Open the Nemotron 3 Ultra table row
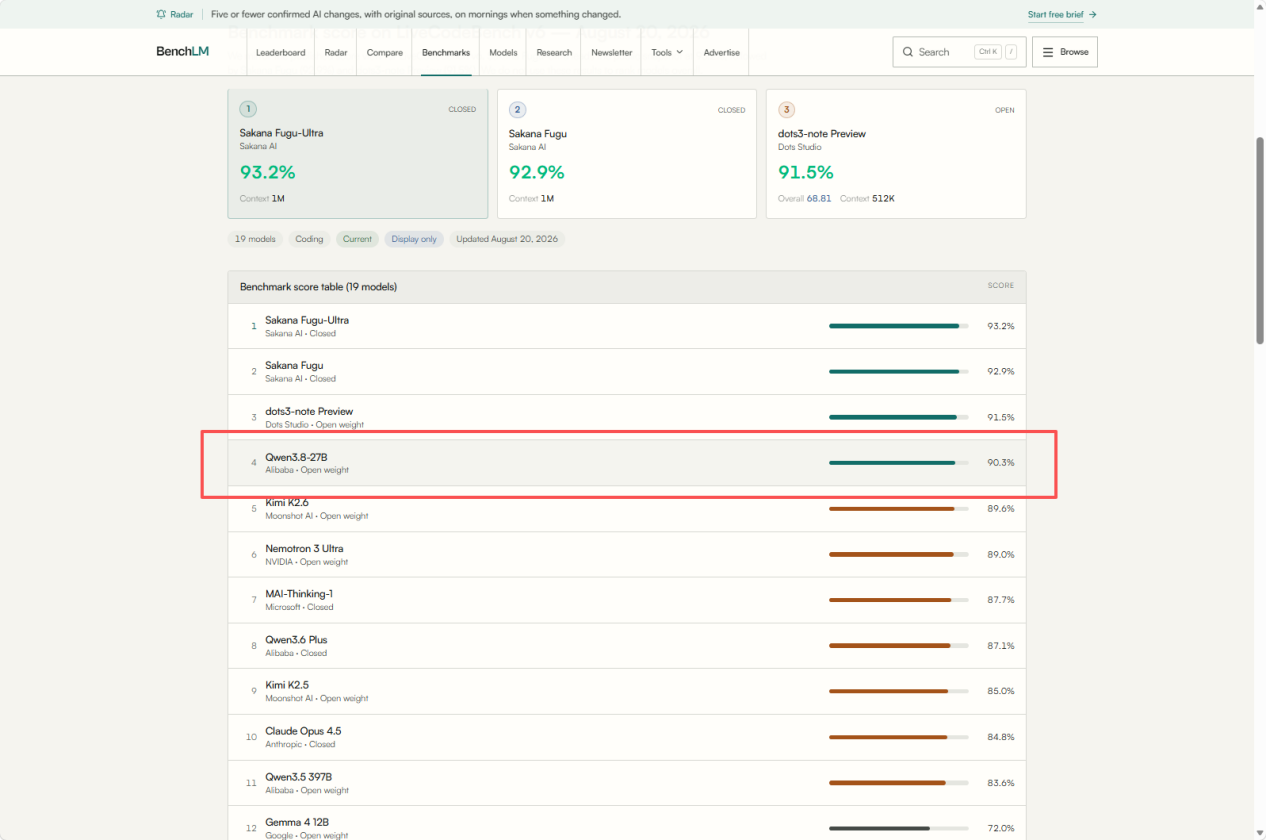The image size is (1266, 840). coord(627,554)
